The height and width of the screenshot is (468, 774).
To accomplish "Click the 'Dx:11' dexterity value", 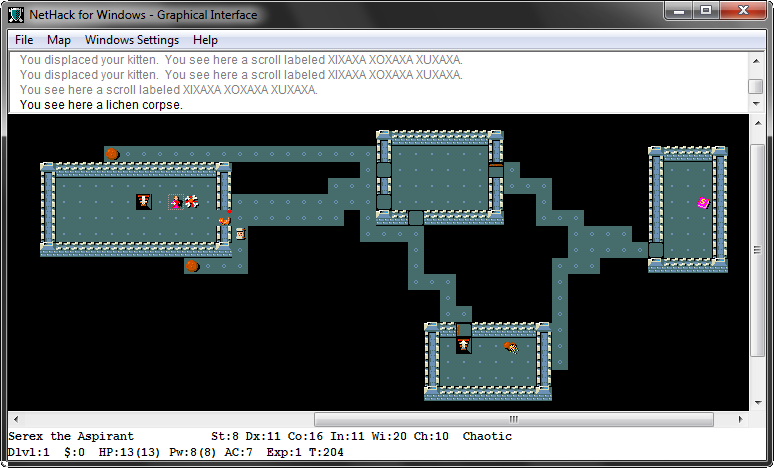I will 263,436.
